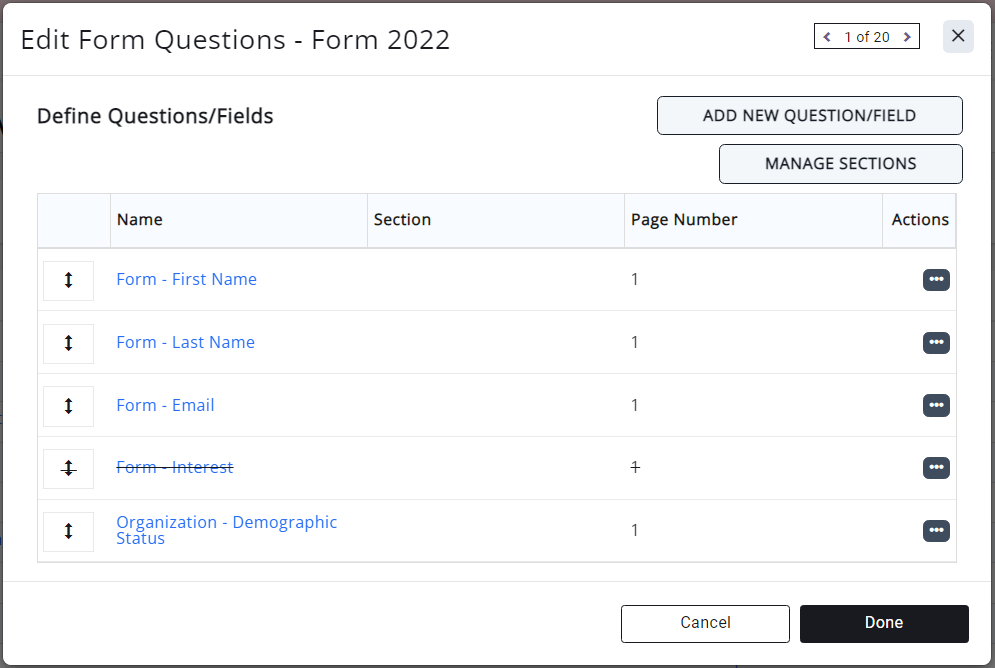995x668 pixels.
Task: Go to previous form with left arrow
Action: [827, 37]
